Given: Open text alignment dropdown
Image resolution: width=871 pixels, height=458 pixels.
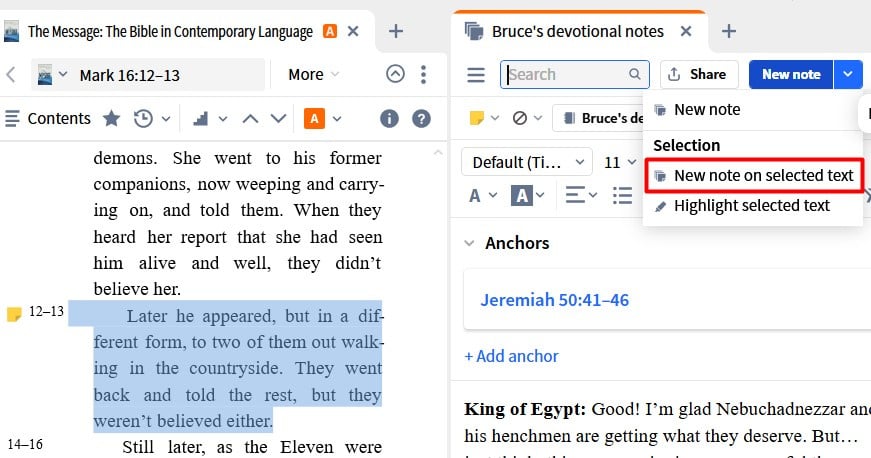Looking at the screenshot, I should pos(580,195).
